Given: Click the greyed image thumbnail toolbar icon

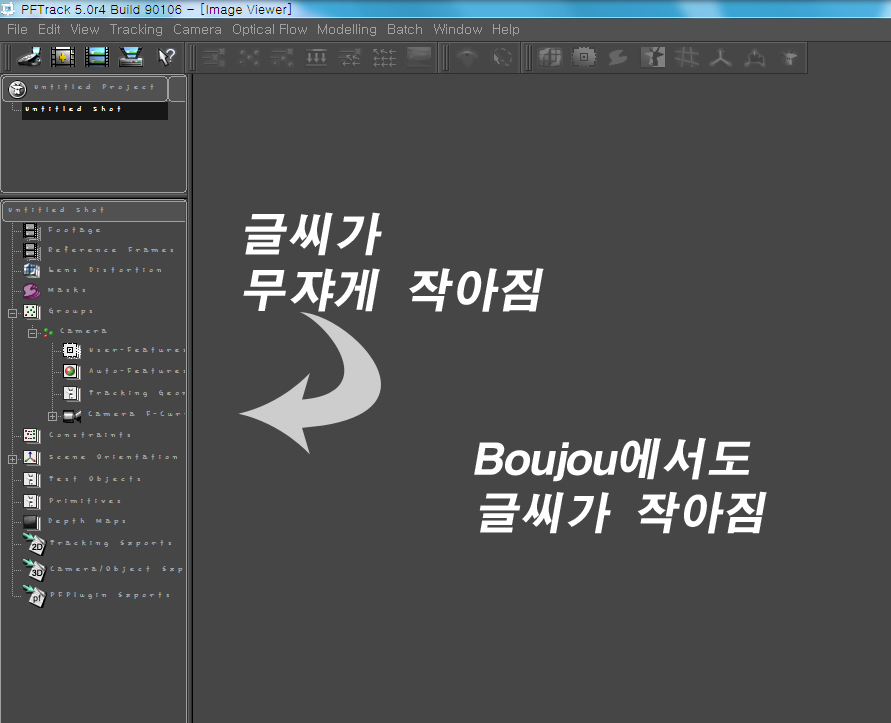Looking at the screenshot, I should tap(419, 57).
